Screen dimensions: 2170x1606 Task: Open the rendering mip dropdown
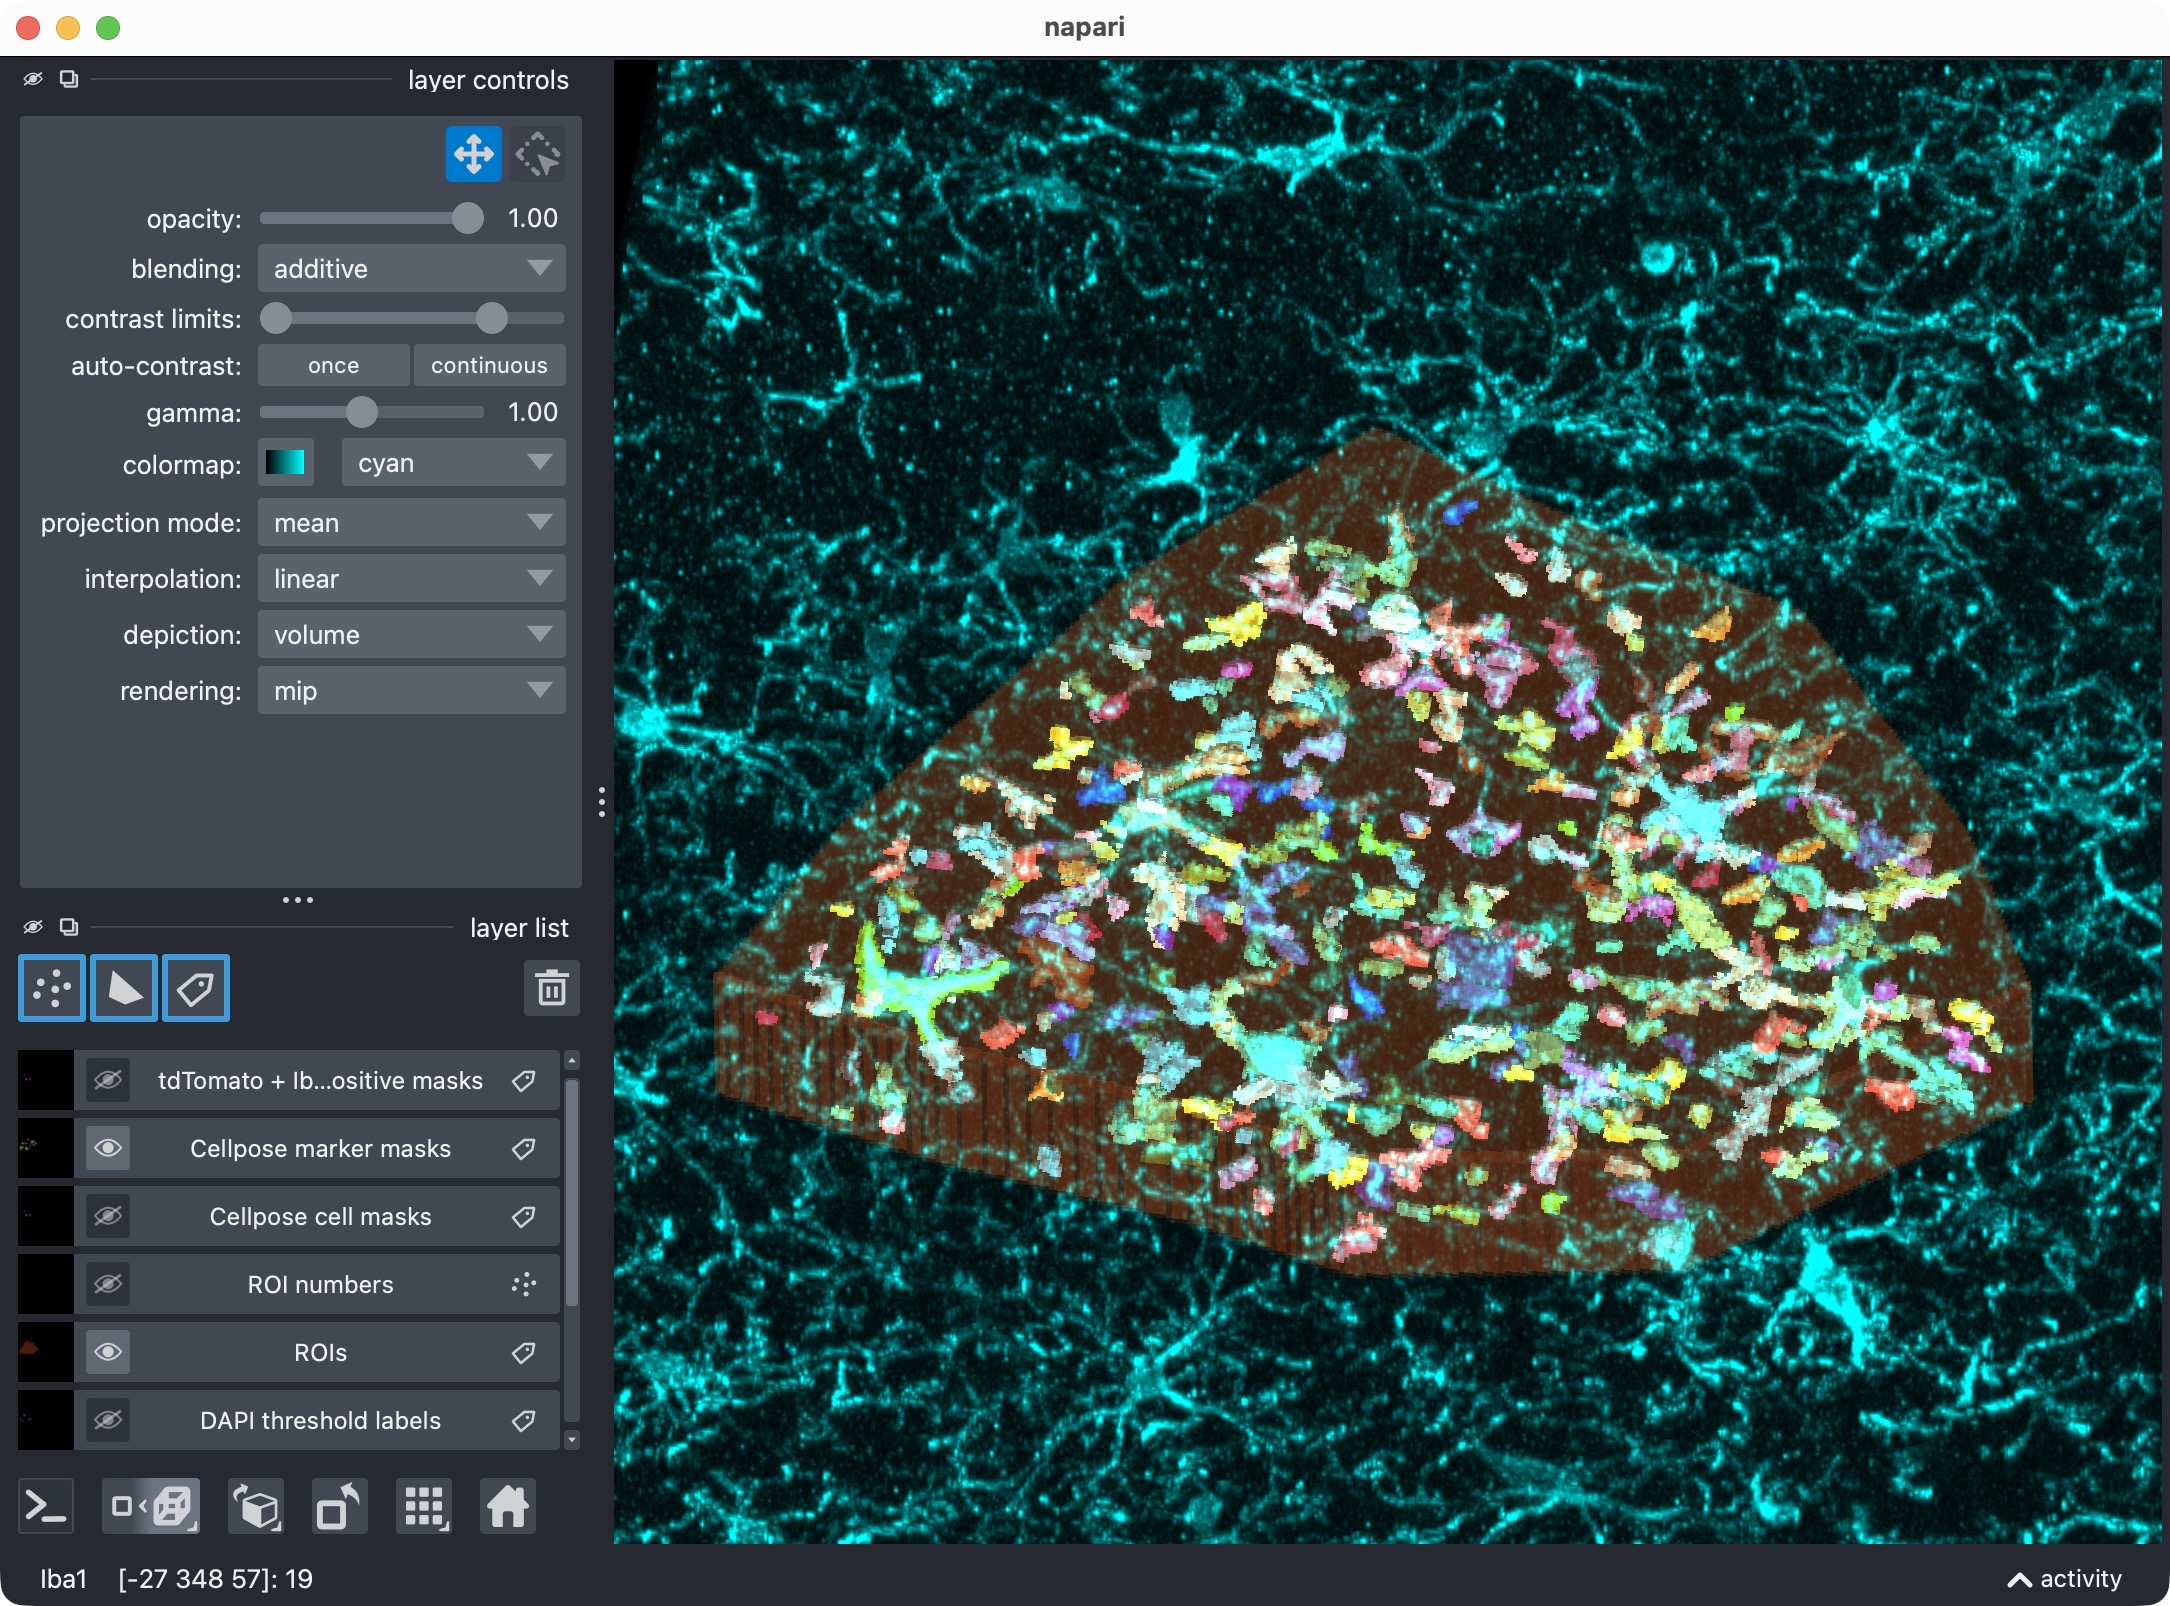tap(412, 691)
